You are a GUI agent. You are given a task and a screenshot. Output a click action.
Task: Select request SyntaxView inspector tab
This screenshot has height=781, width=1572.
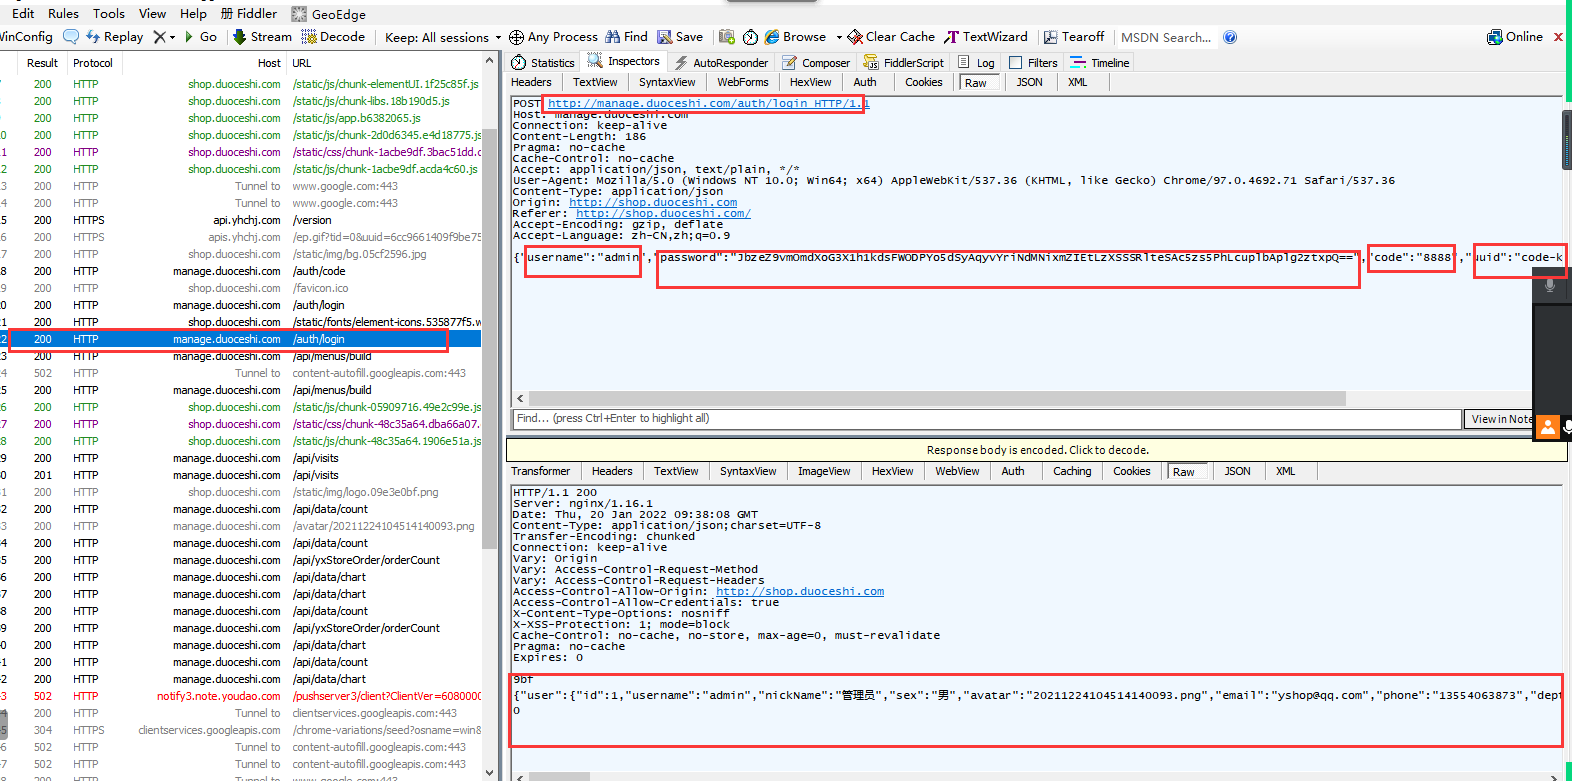667,82
